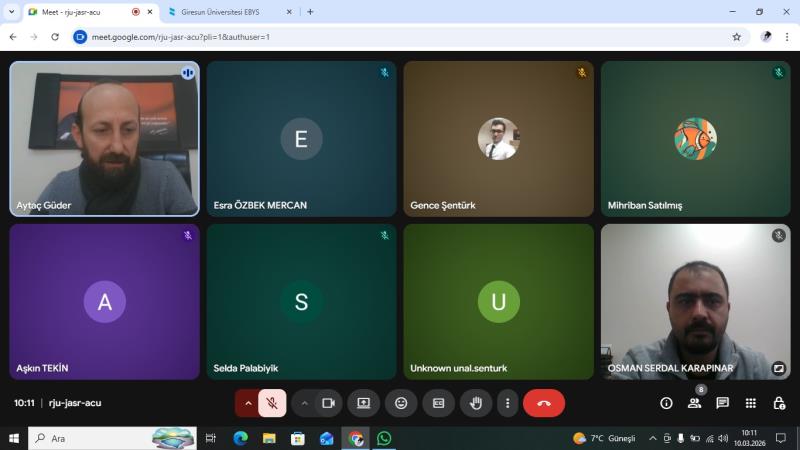Show hidden system tray icons

point(653,438)
